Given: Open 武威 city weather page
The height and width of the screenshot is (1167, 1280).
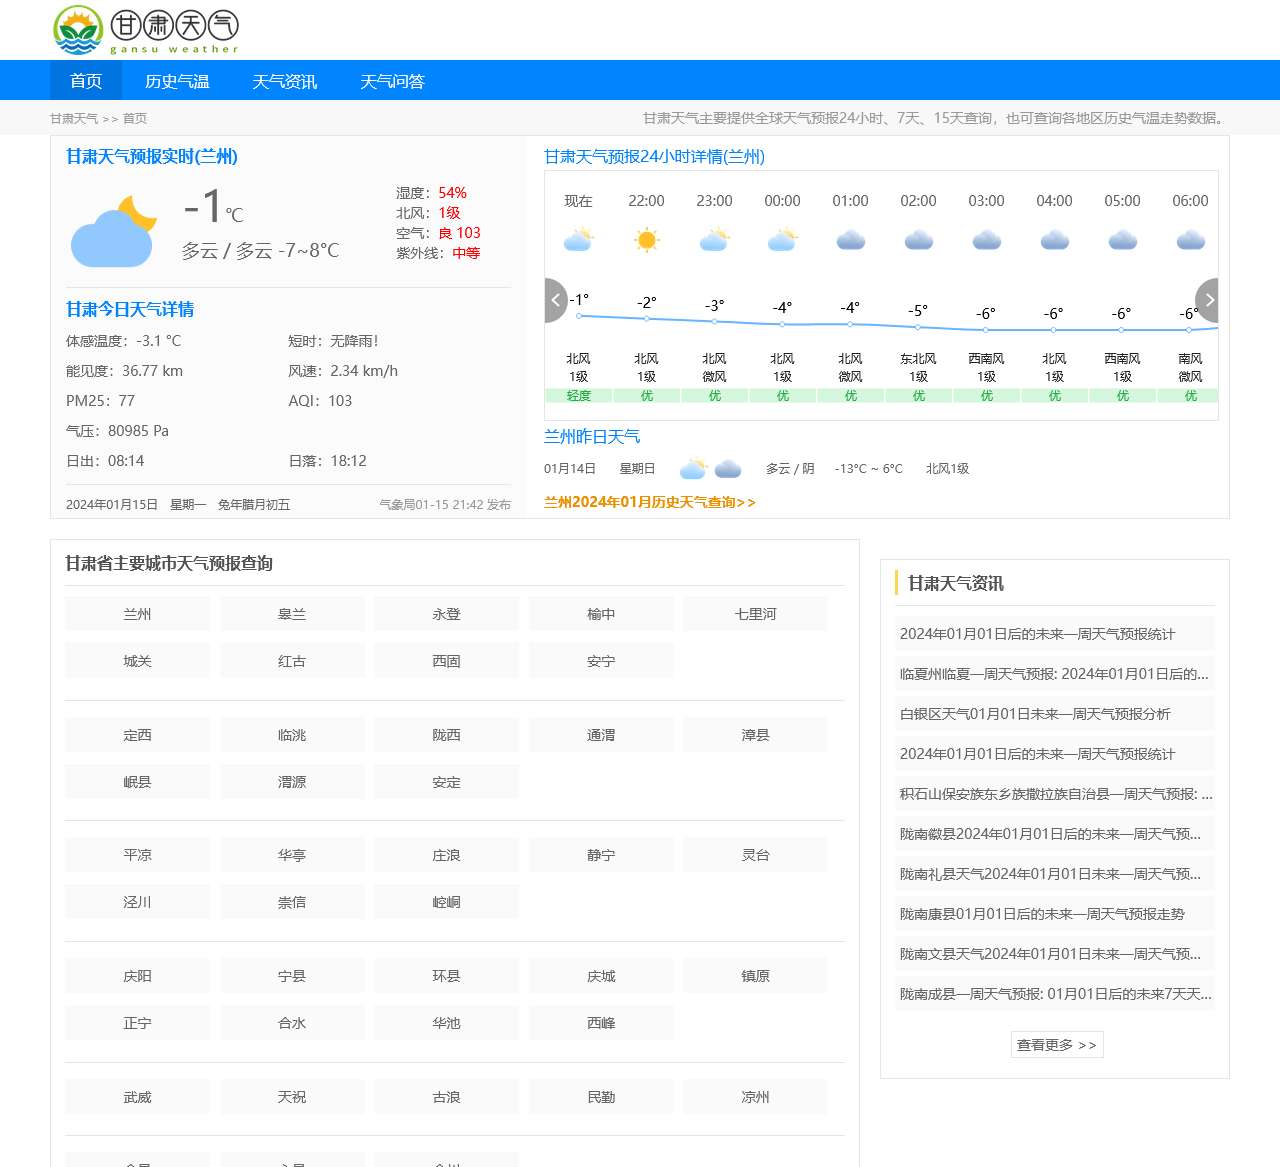Looking at the screenshot, I should (137, 1096).
